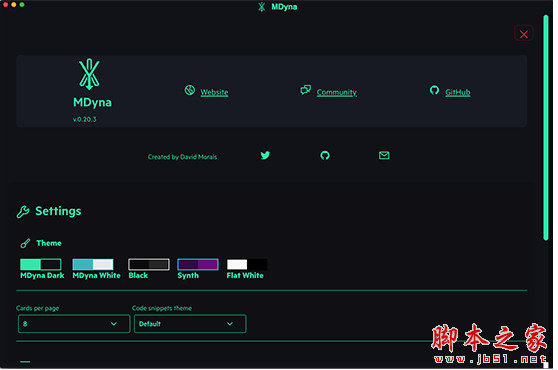Click the macOS yellow minimize button
Screen dimensions: 558x370
coord(14,5)
